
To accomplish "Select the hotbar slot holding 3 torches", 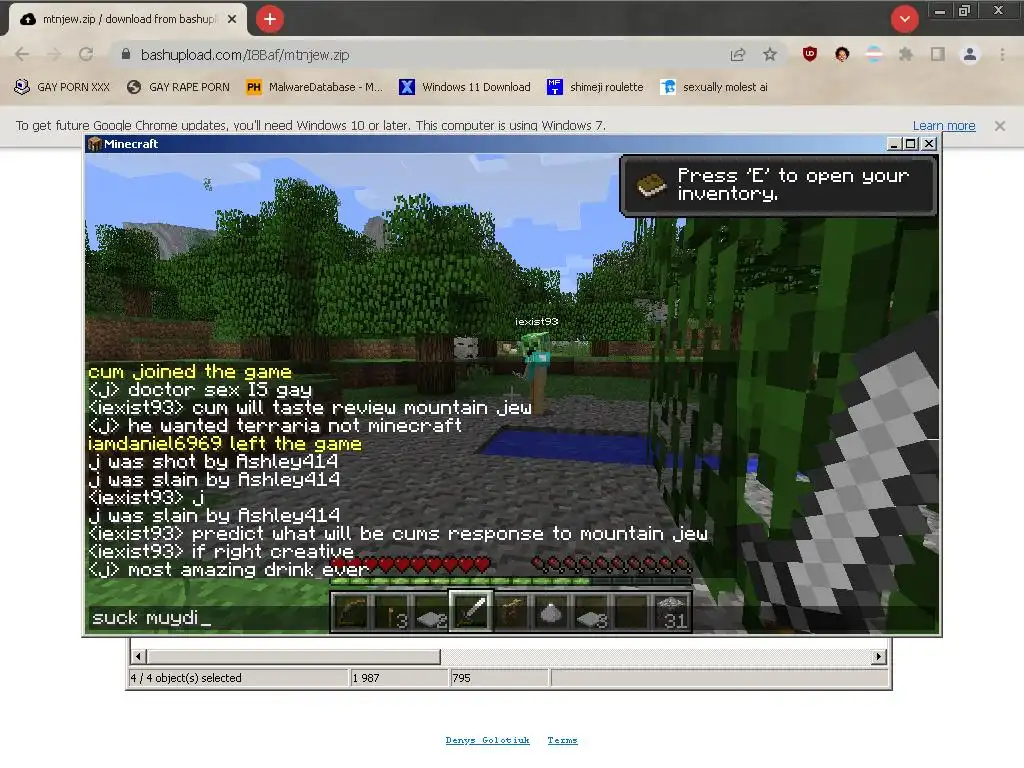I will coord(392,612).
